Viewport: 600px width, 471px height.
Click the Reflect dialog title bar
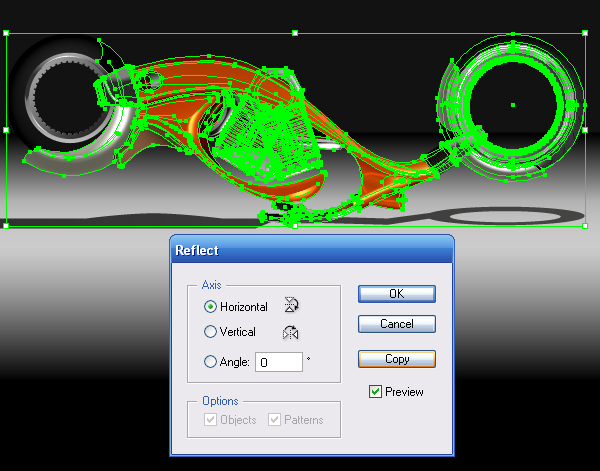(x=312, y=250)
